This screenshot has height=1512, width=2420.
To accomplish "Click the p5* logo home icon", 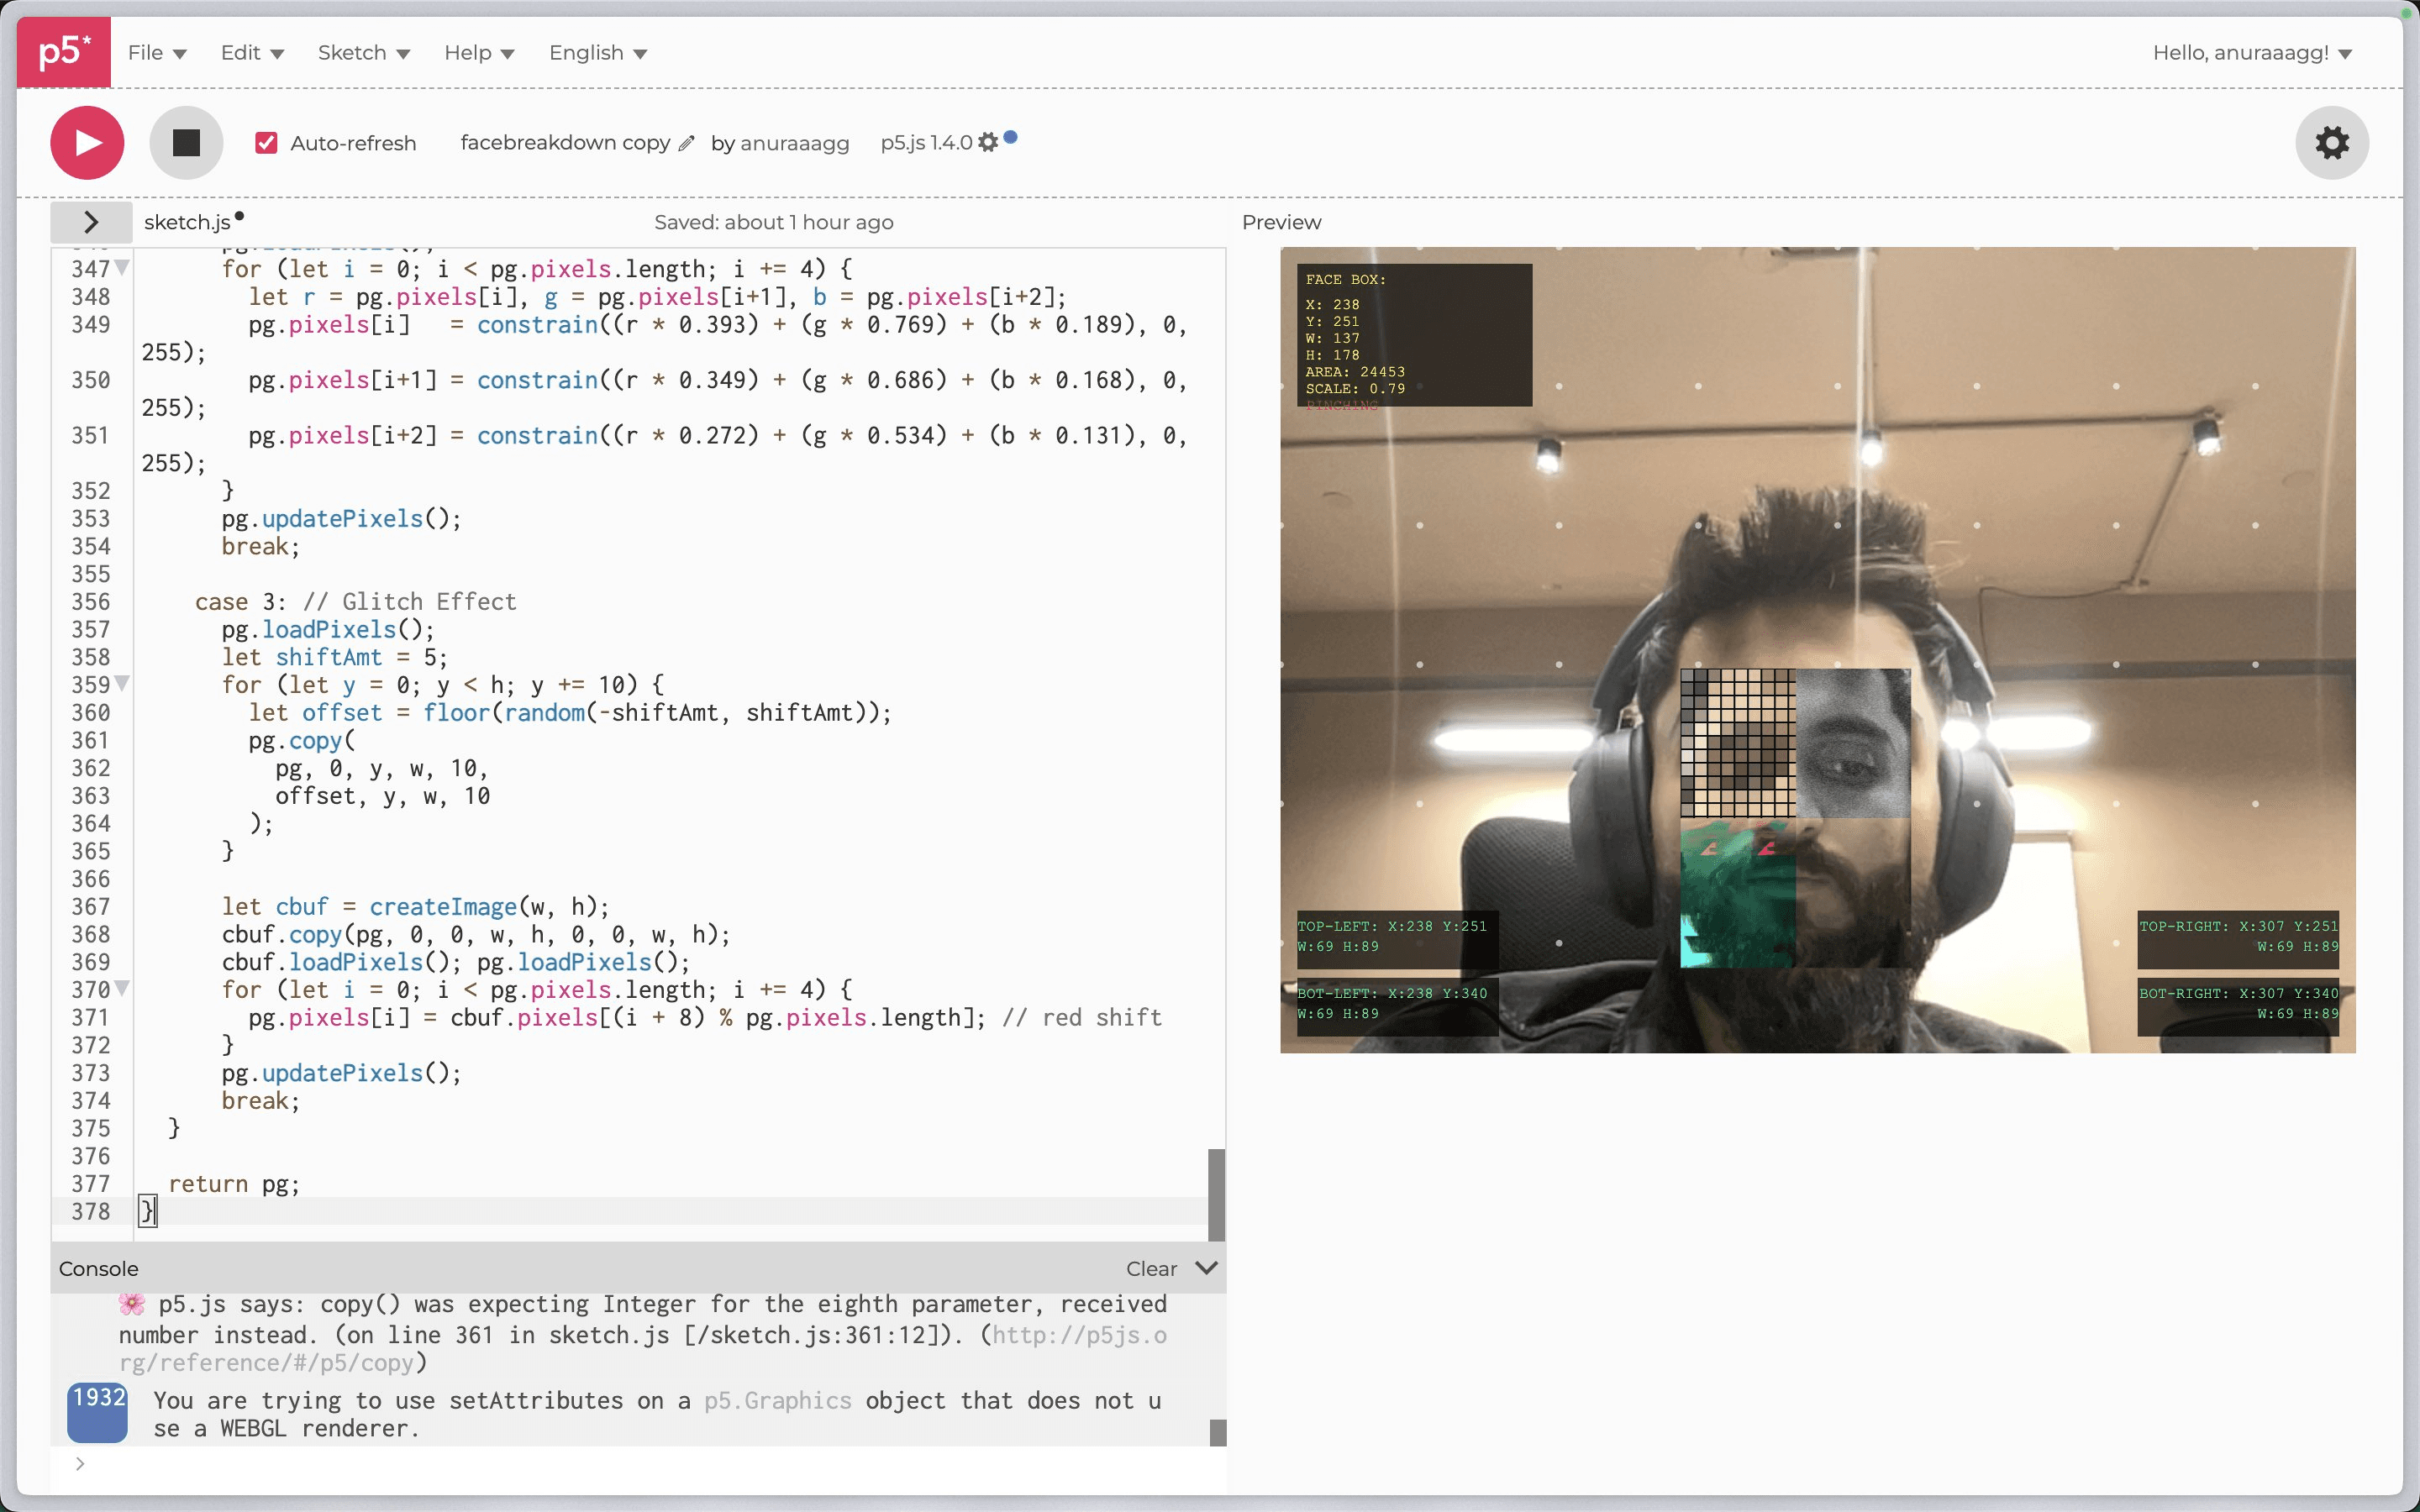I will [x=63, y=51].
